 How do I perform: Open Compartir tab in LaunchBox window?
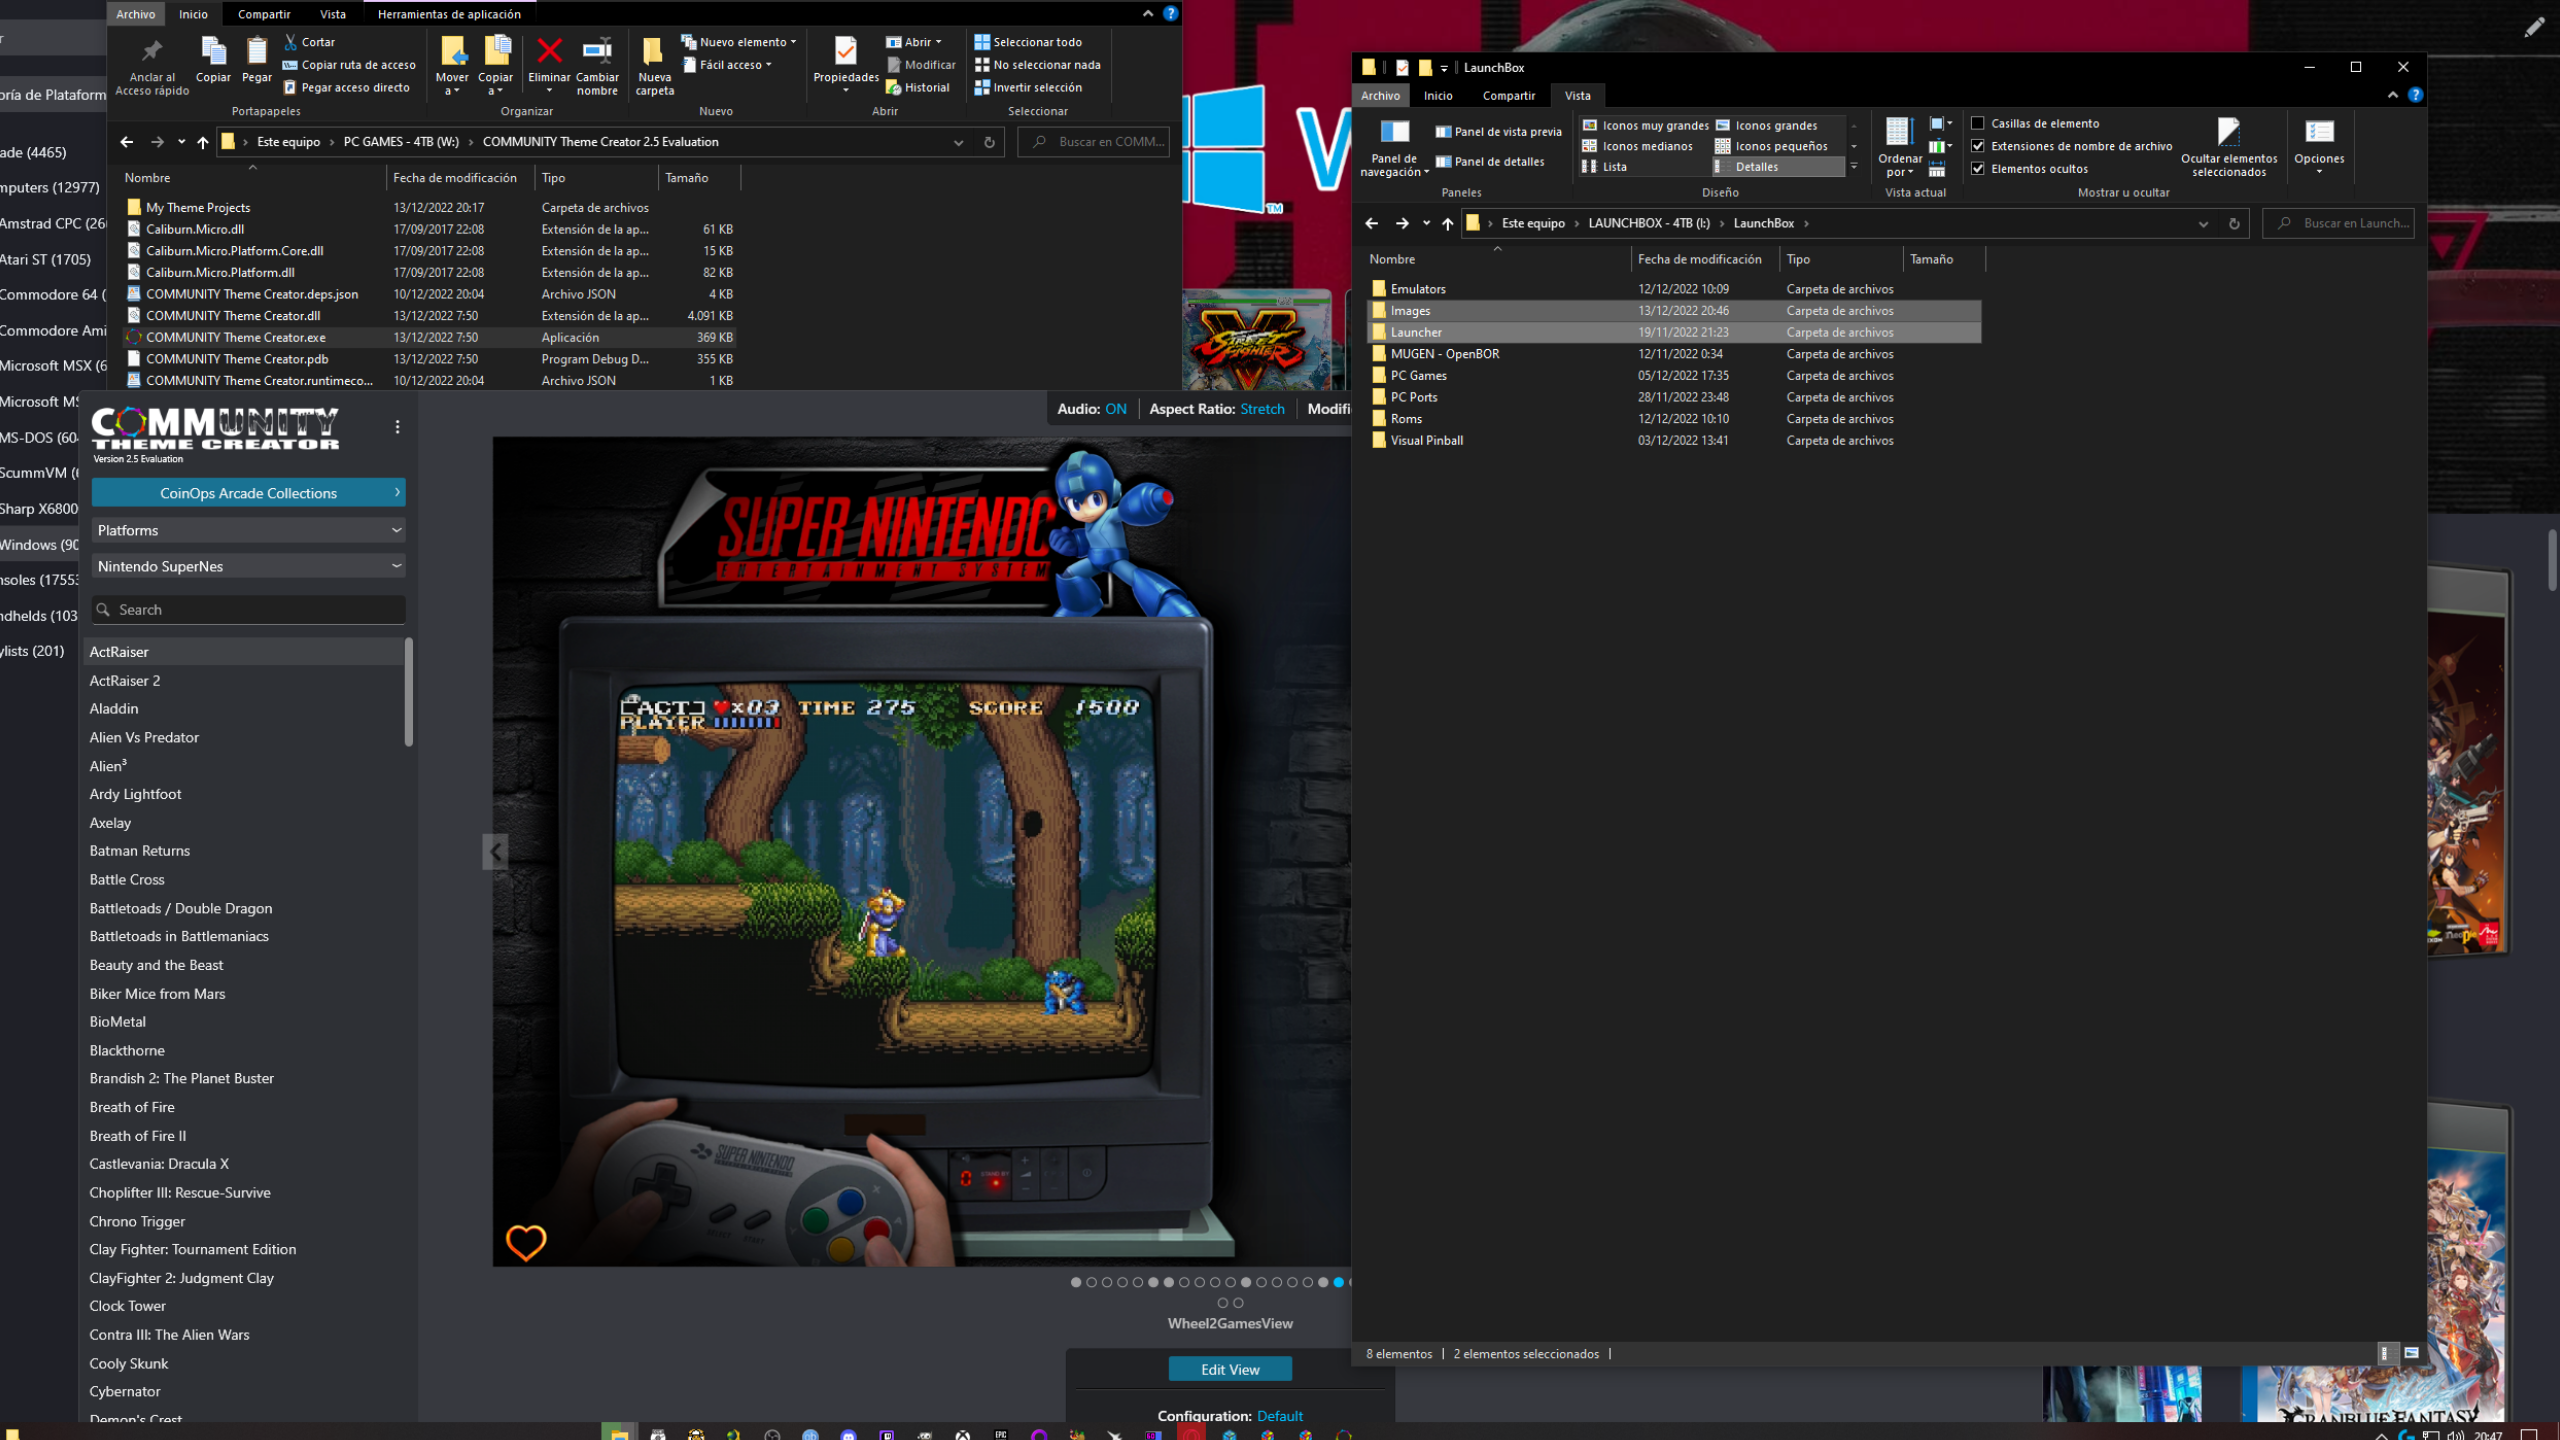[x=1508, y=95]
